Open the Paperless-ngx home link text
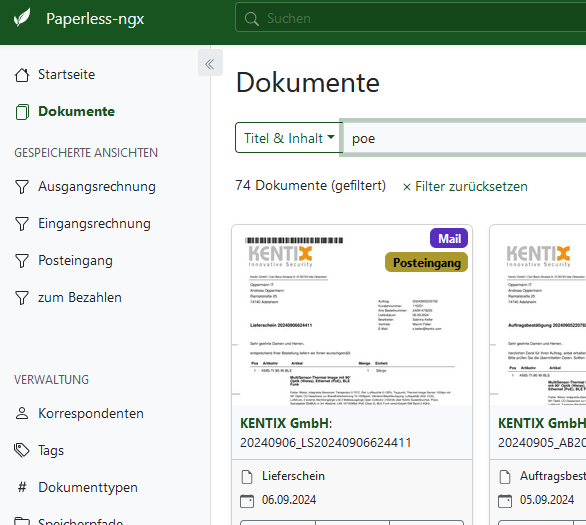Screen dimensions: 586x525 pyautogui.click(x=95, y=19)
